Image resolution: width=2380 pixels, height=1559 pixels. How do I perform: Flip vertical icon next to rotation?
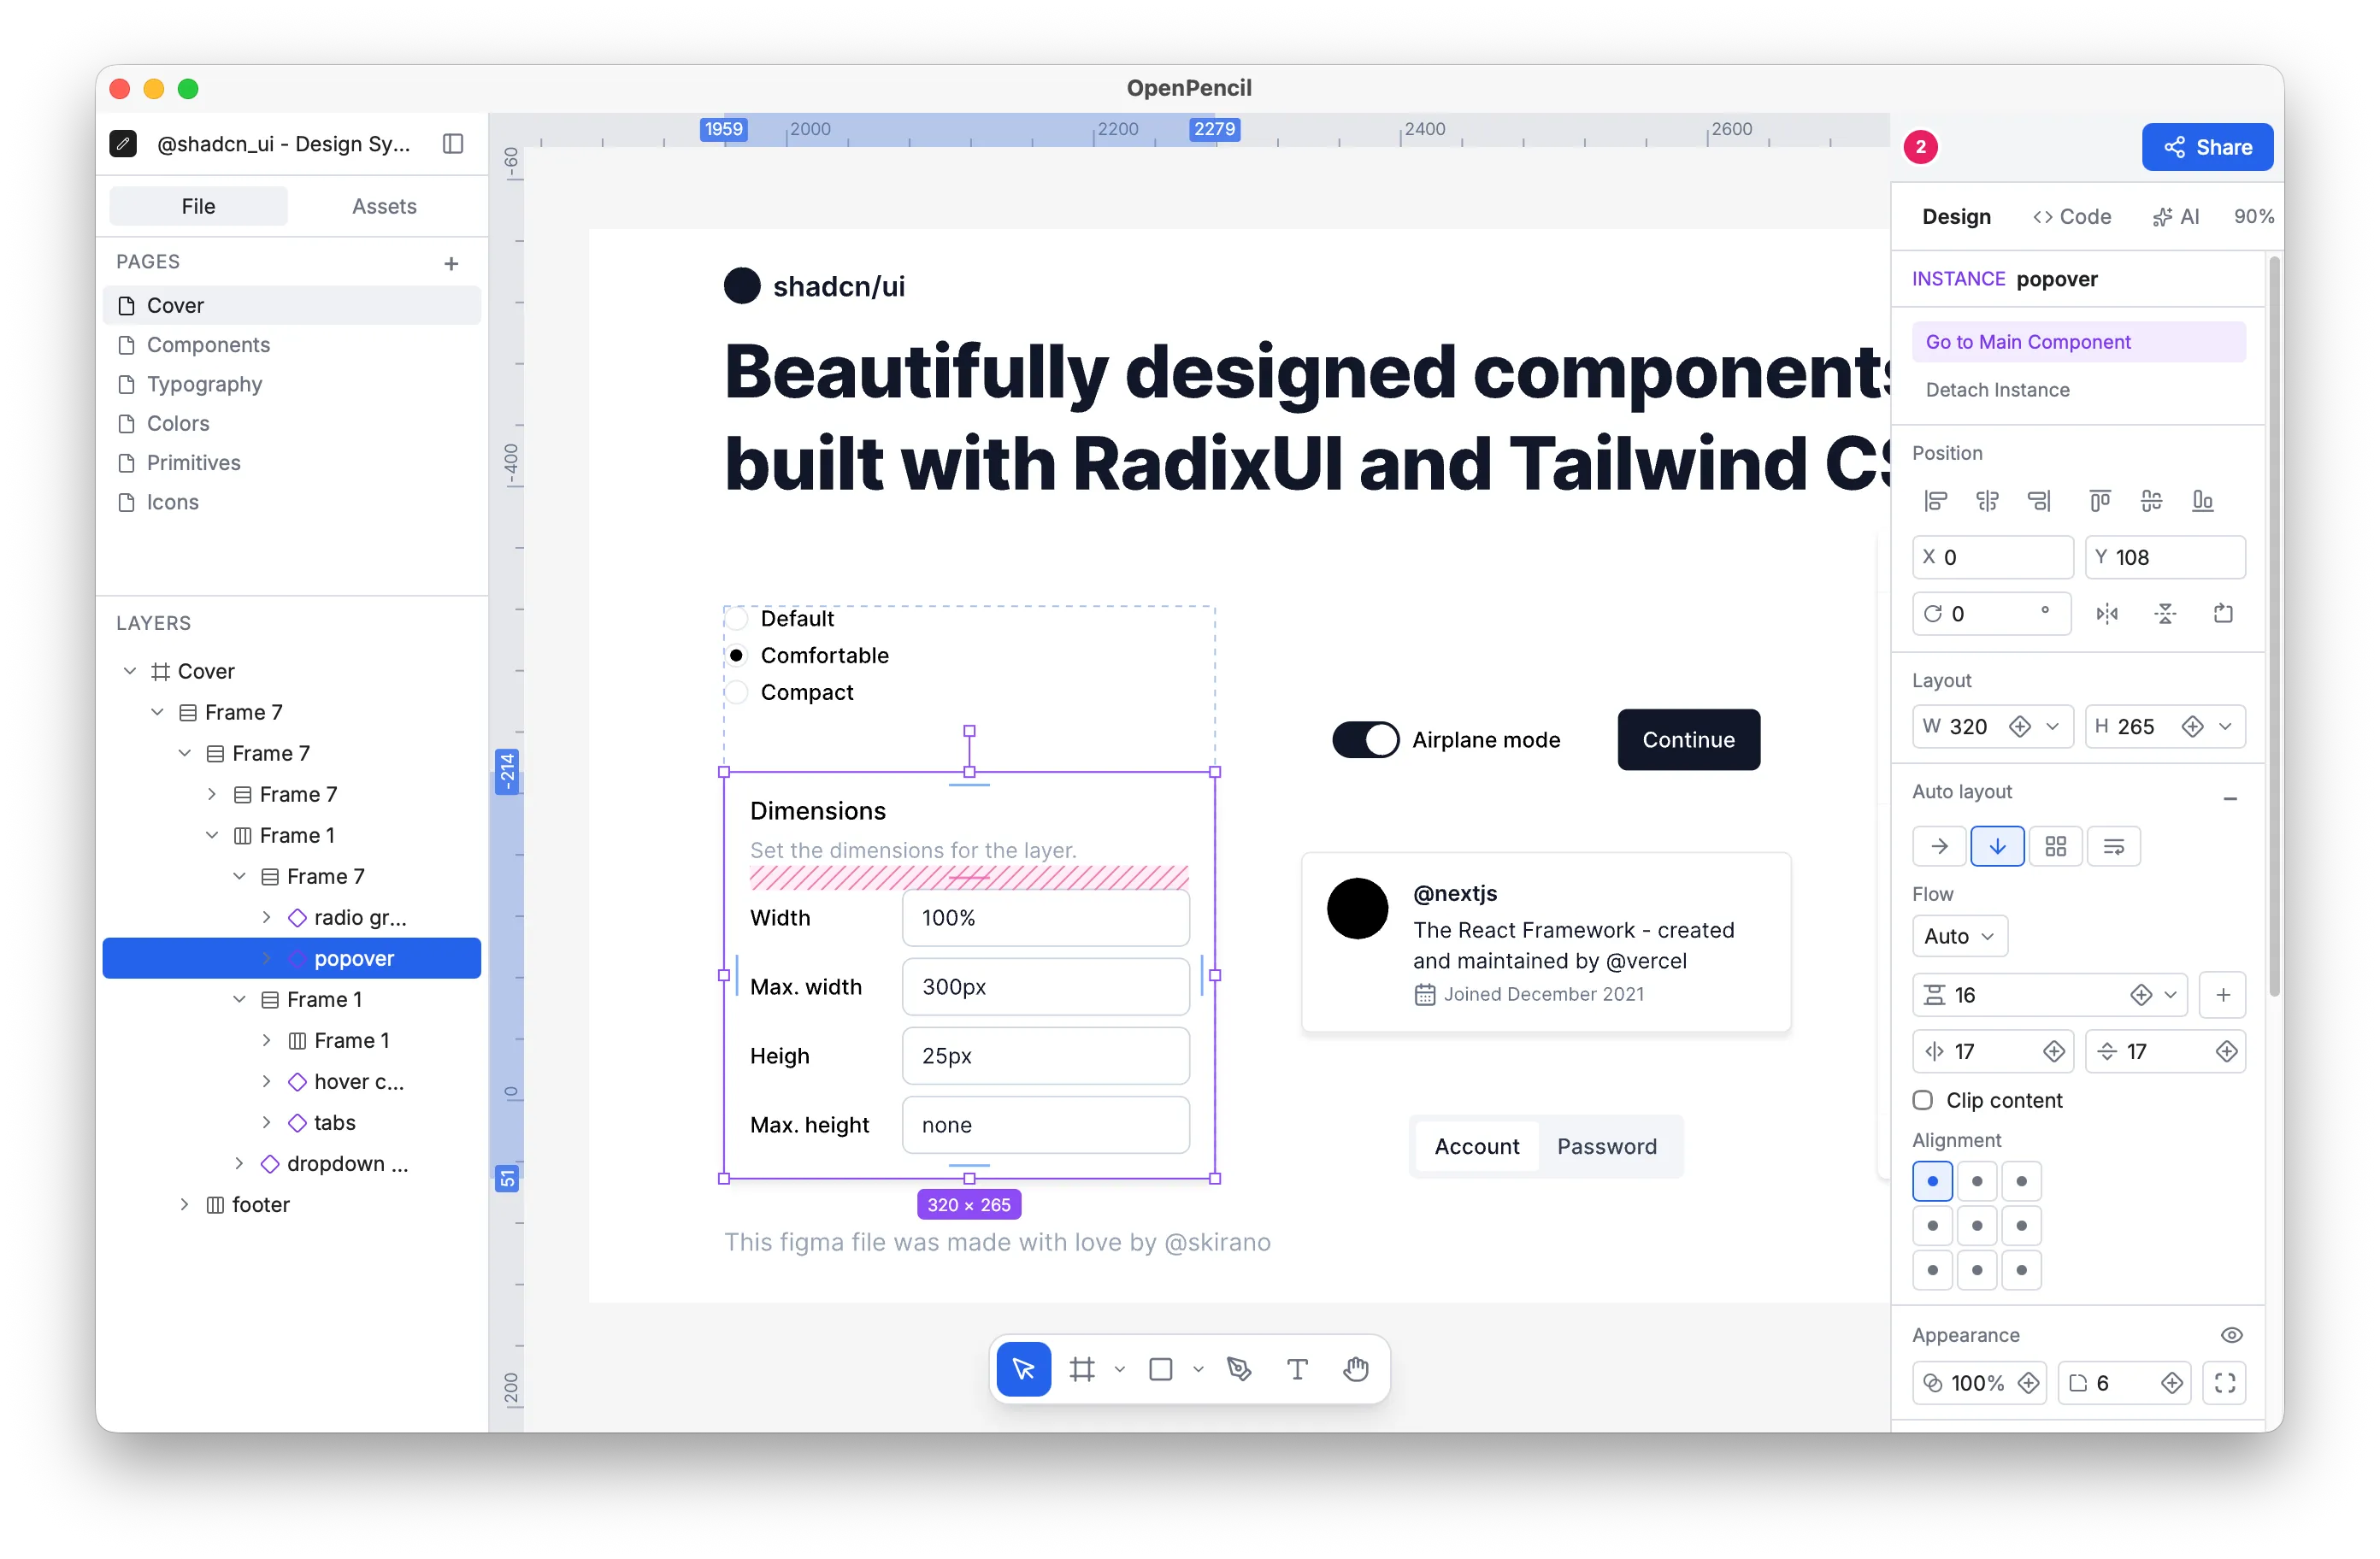[2165, 614]
